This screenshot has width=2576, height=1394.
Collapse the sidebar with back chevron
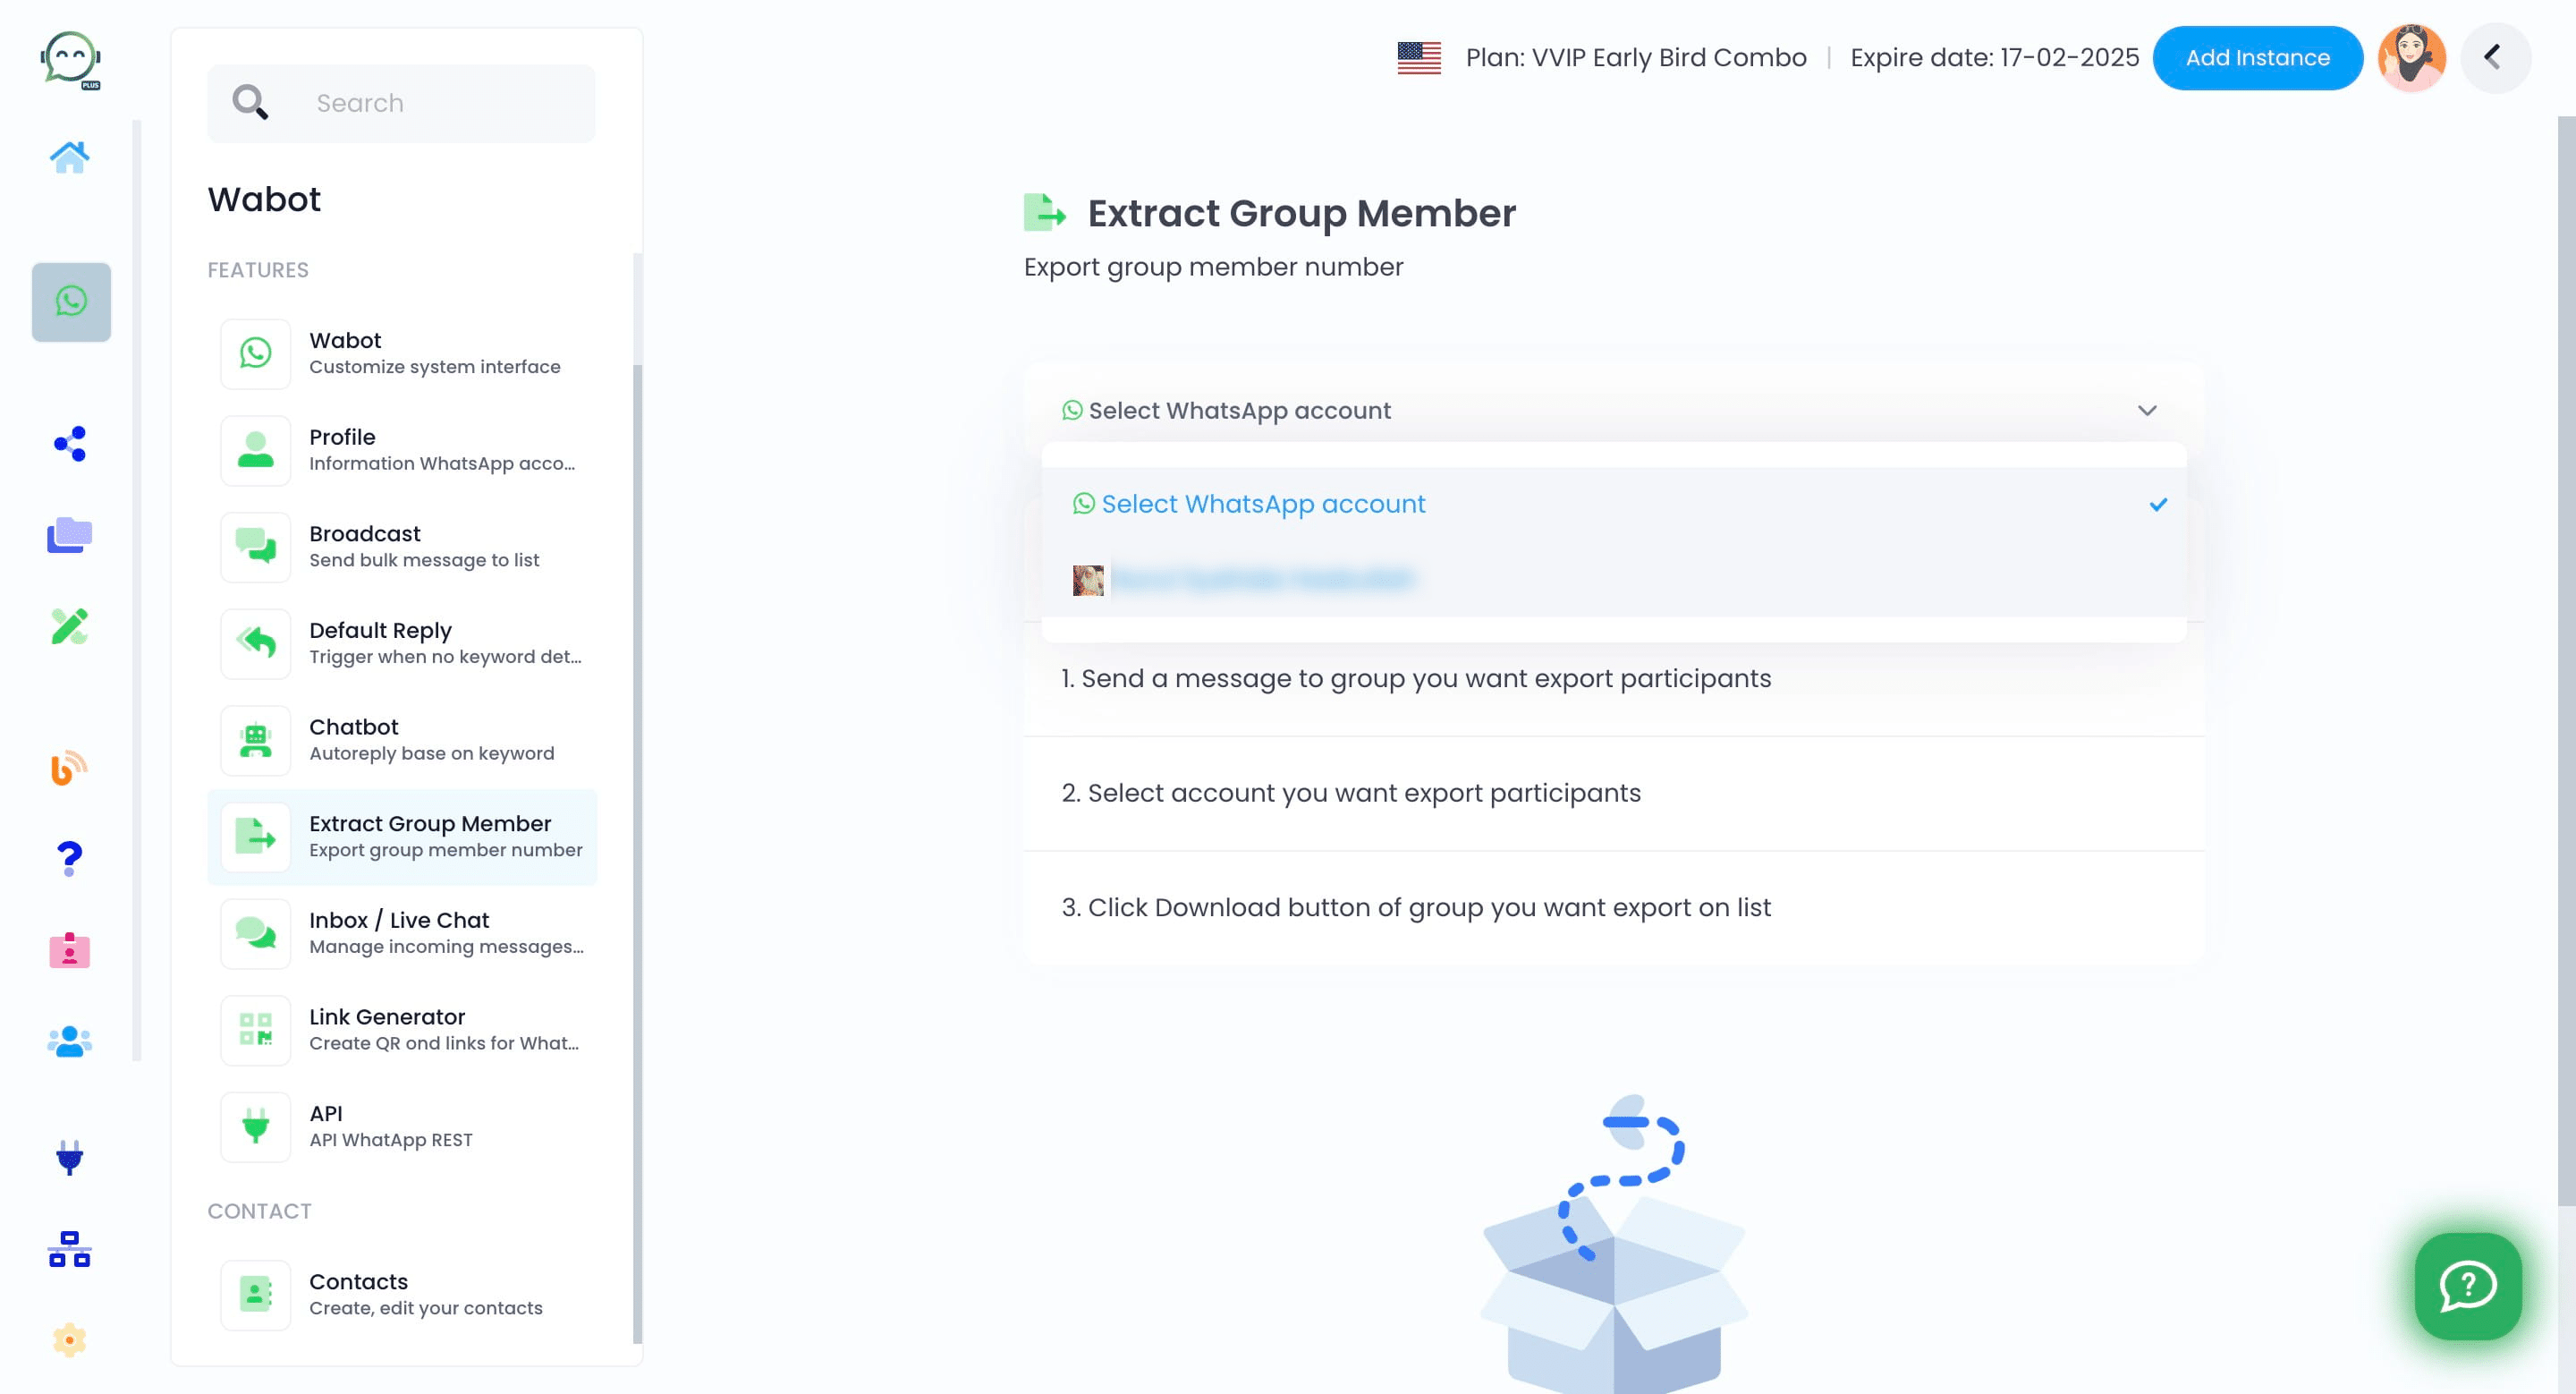coord(2494,58)
